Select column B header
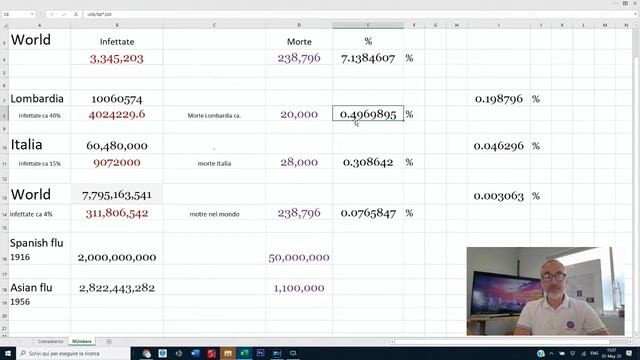This screenshot has width=640, height=360. (117, 25)
